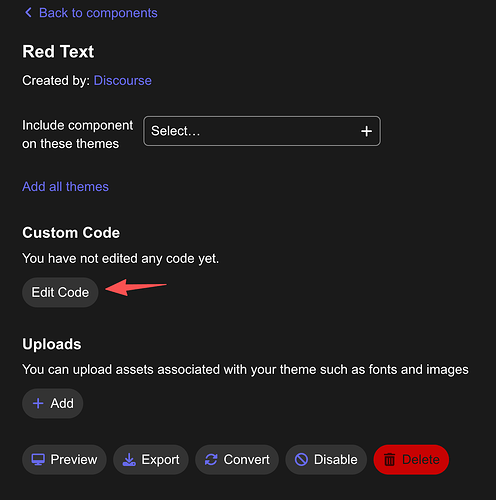Click the ban circle icon on Disable
The height and width of the screenshot is (500, 496).
[x=301, y=460]
